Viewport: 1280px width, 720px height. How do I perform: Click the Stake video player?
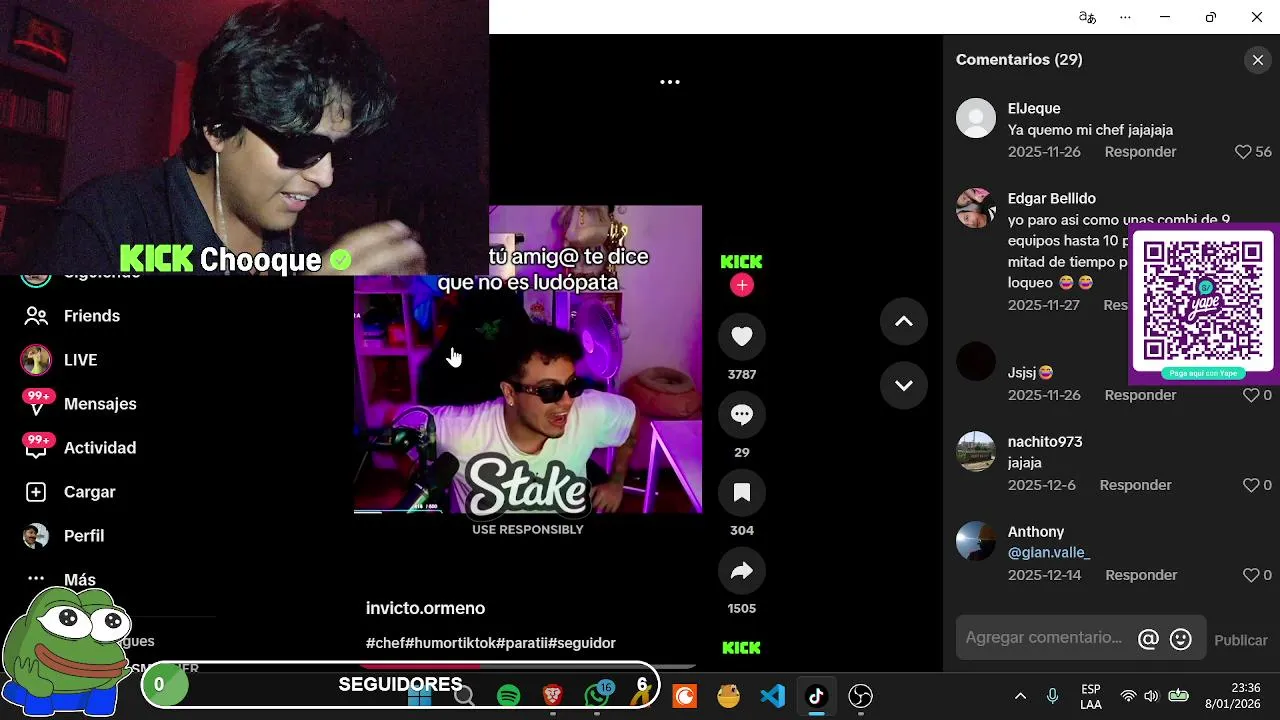pyautogui.click(x=528, y=360)
